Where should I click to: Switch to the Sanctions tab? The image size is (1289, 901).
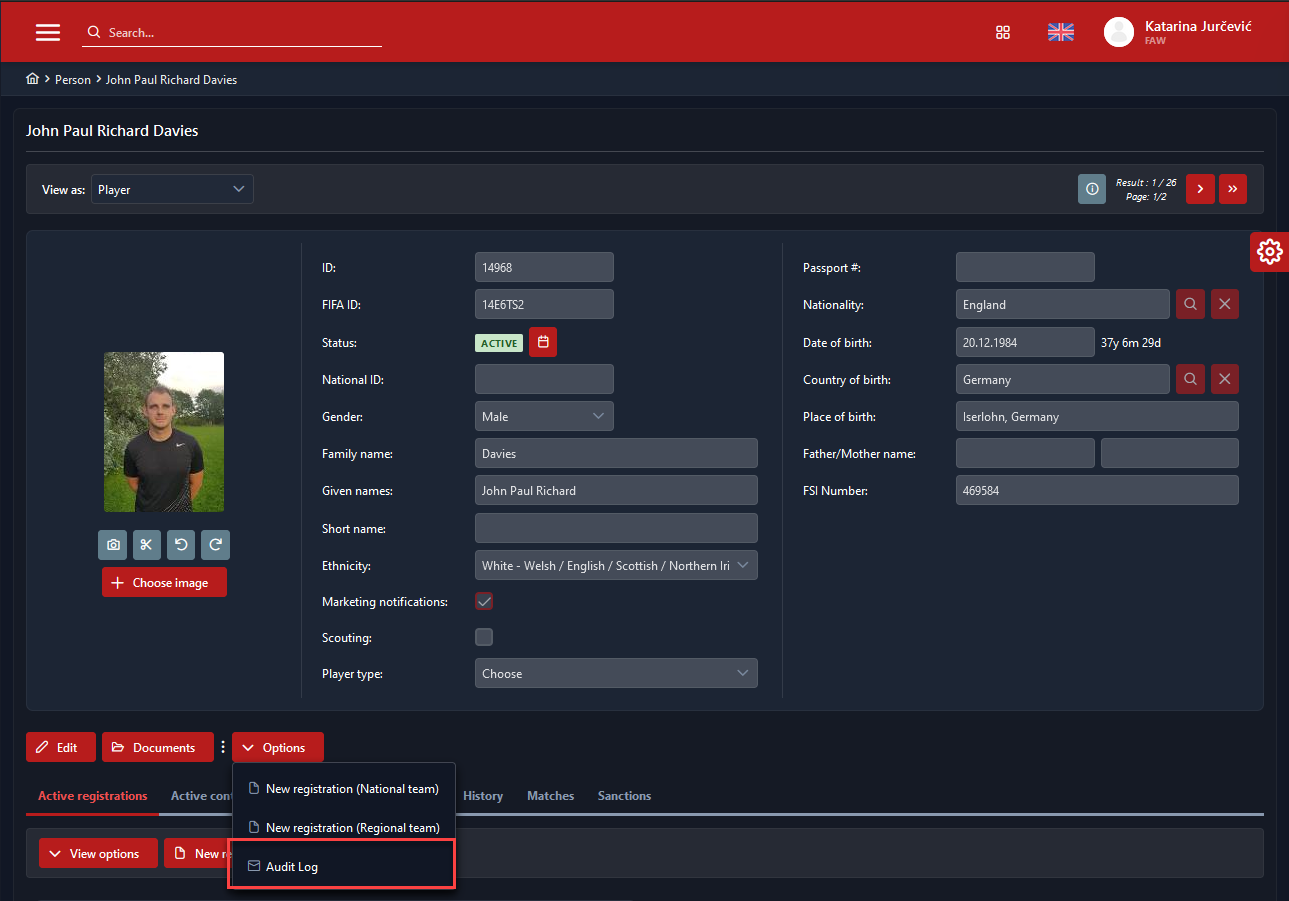click(x=624, y=796)
